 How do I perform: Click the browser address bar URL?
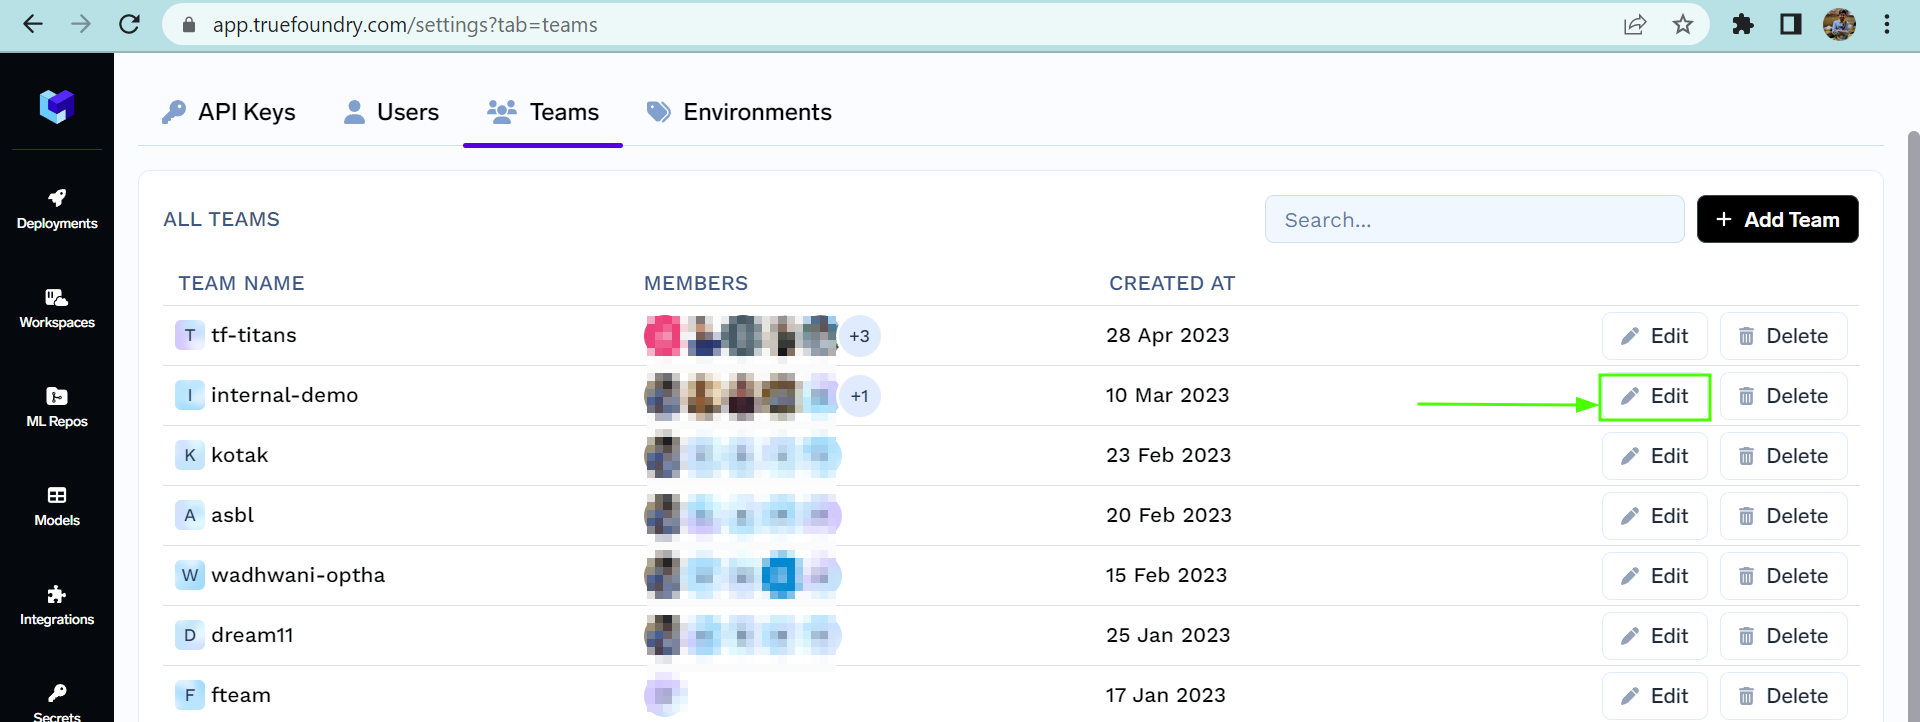click(405, 24)
